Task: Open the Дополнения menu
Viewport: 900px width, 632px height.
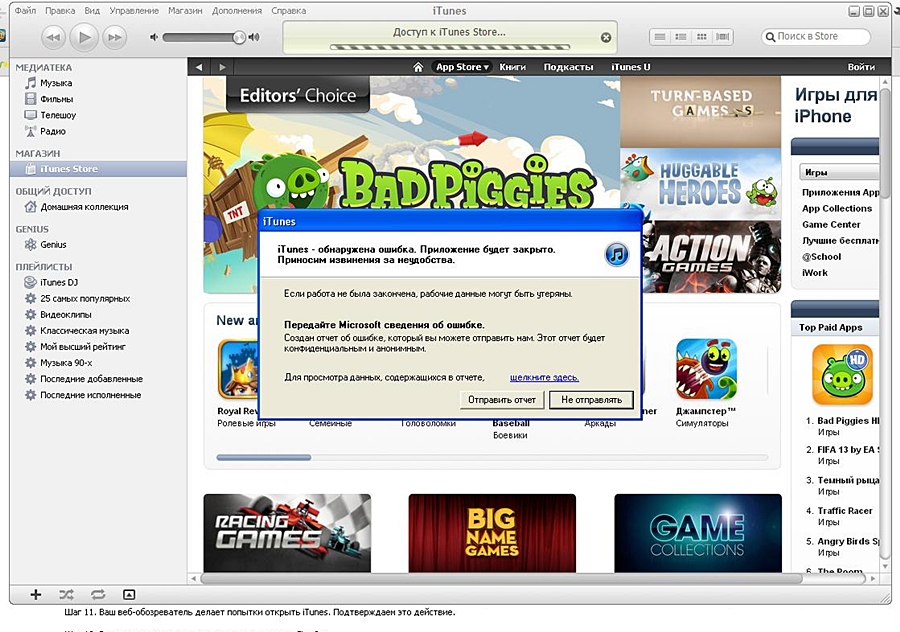Action: 236,11
